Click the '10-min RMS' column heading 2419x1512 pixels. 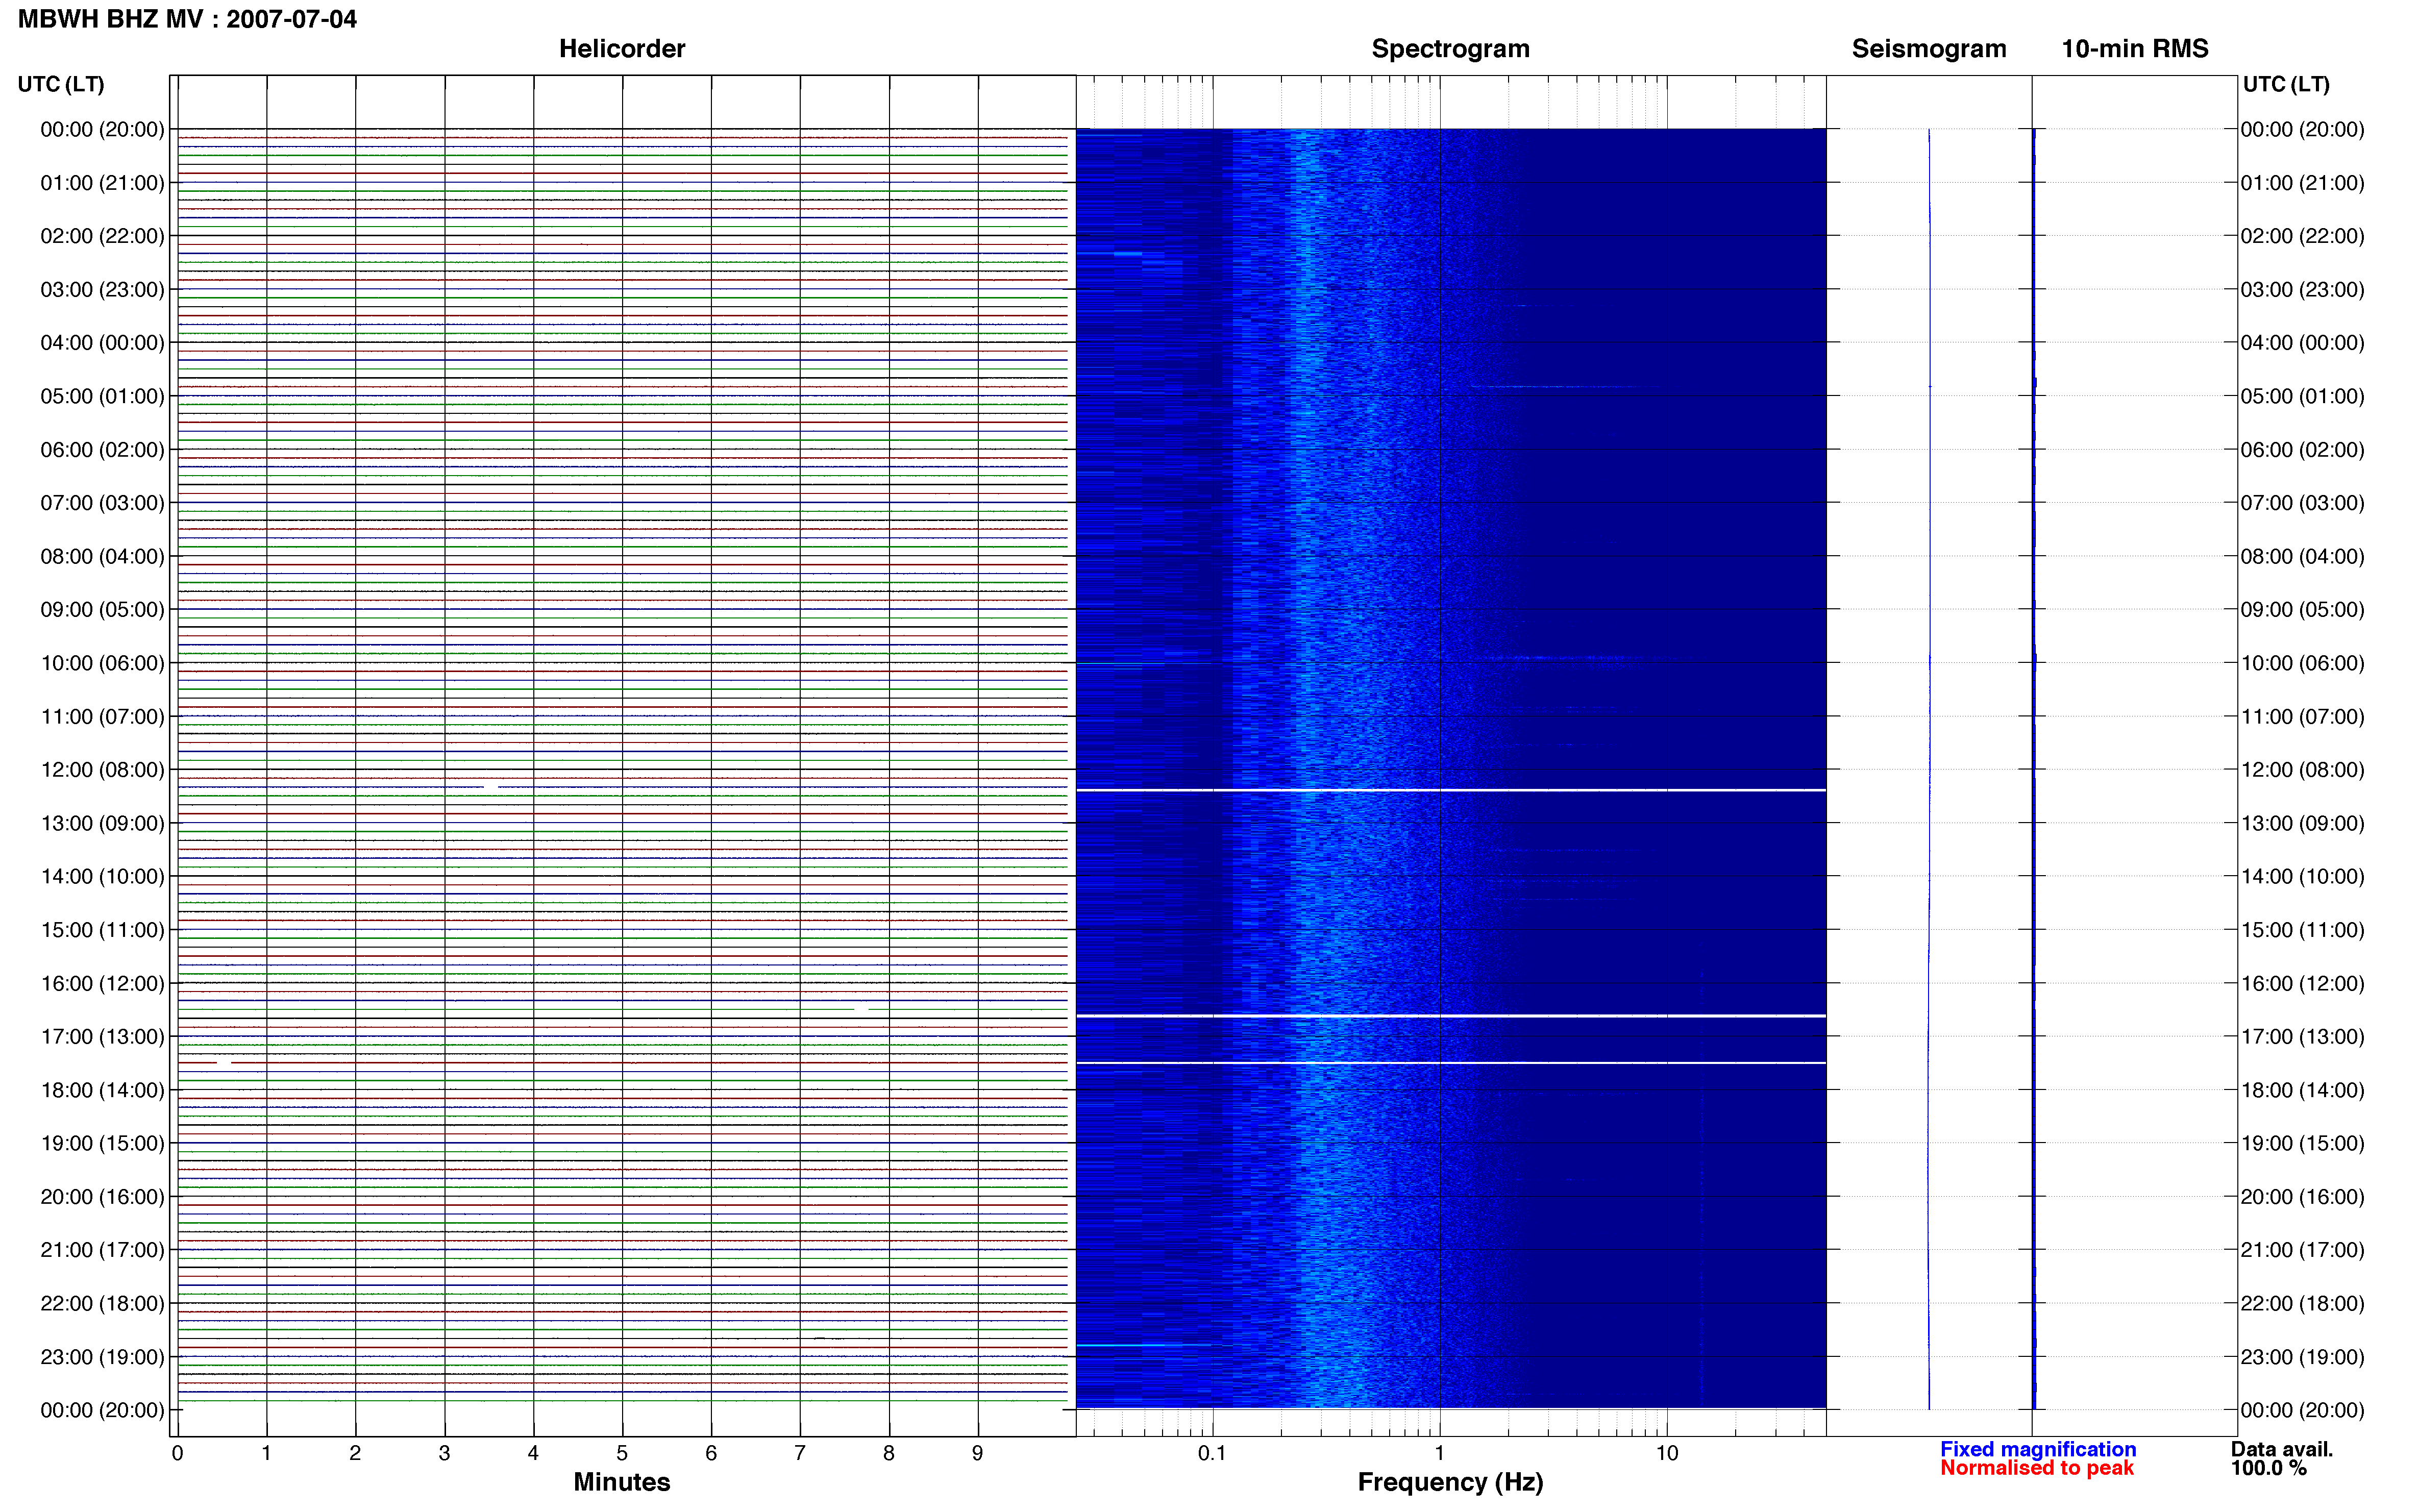click(2134, 49)
